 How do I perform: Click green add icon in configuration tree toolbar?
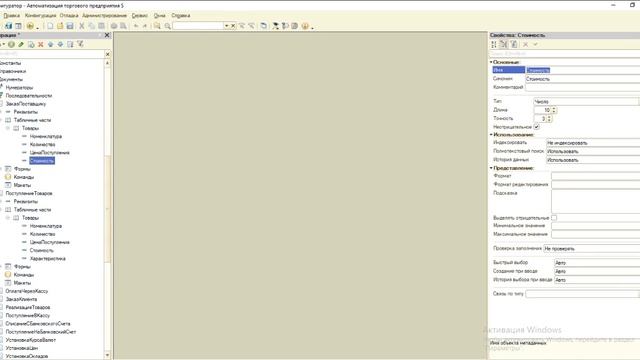(x=11, y=44)
